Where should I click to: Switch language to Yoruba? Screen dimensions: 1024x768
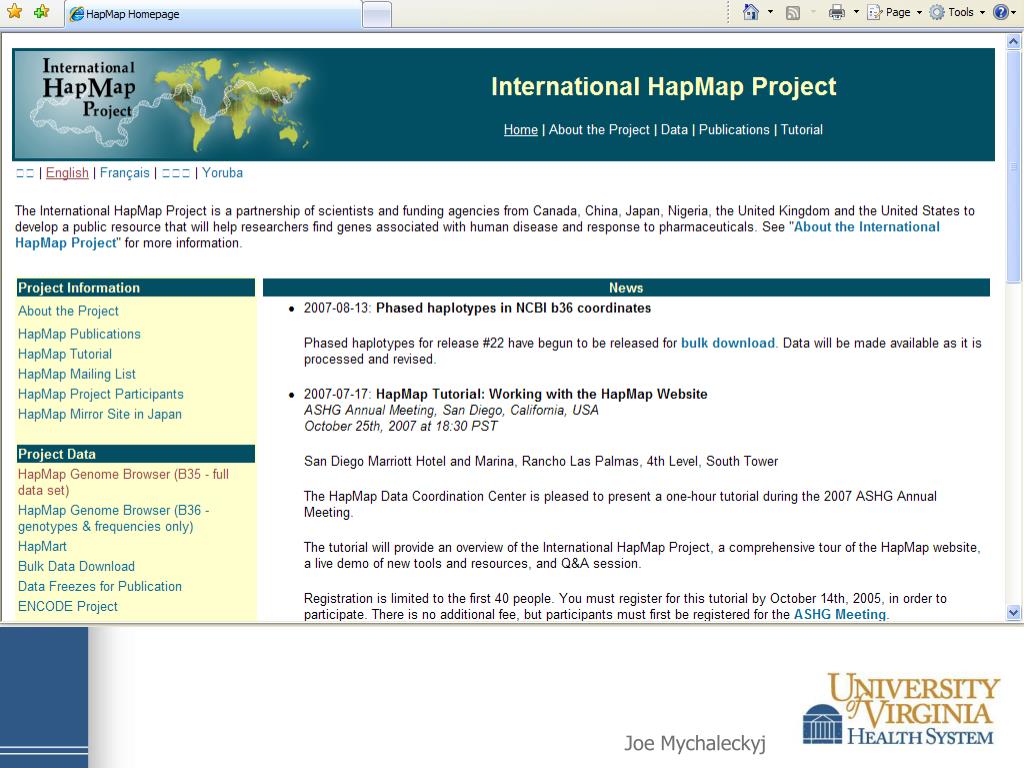222,172
